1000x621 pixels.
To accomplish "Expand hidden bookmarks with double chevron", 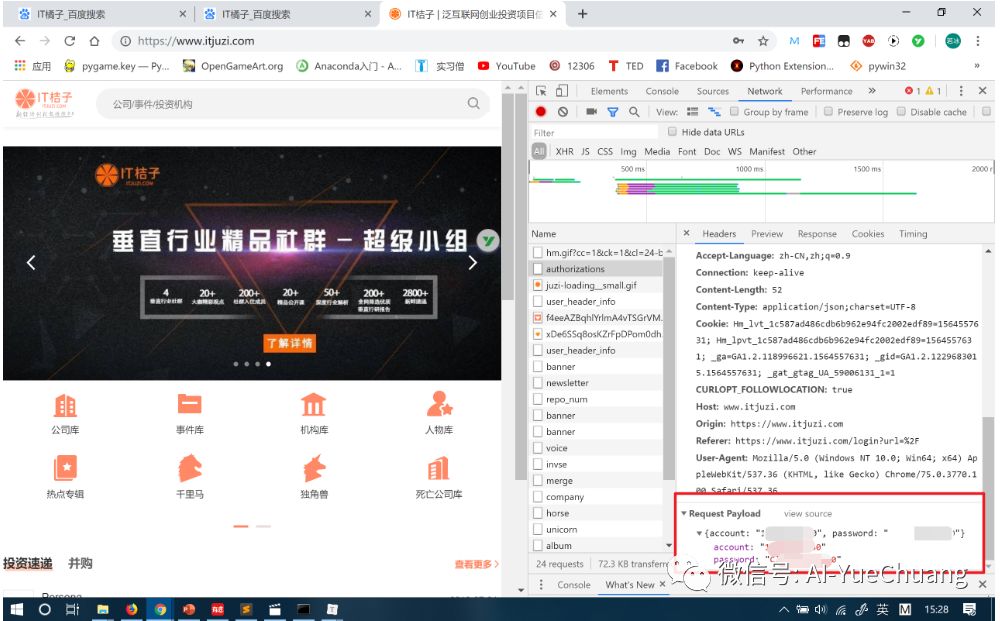I will pyautogui.click(x=976, y=66).
